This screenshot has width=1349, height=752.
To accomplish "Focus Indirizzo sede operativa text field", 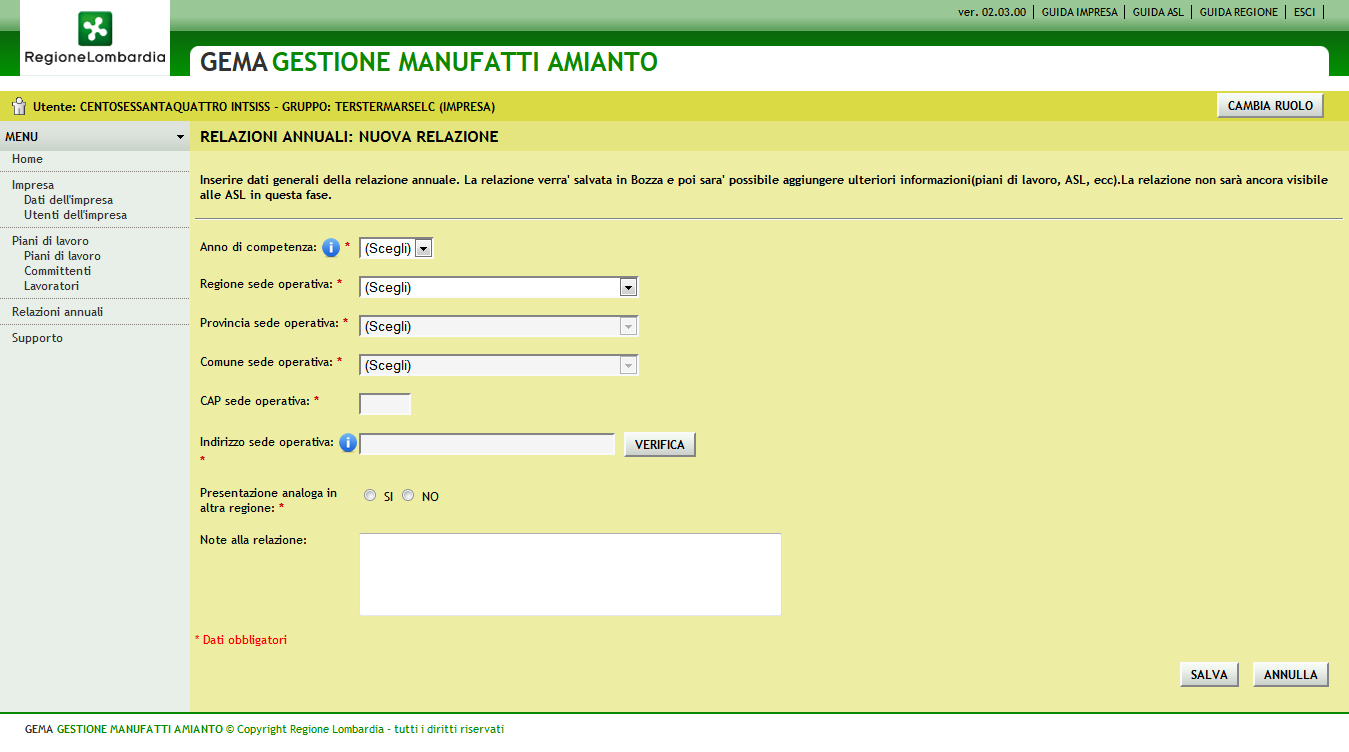I will 487,444.
